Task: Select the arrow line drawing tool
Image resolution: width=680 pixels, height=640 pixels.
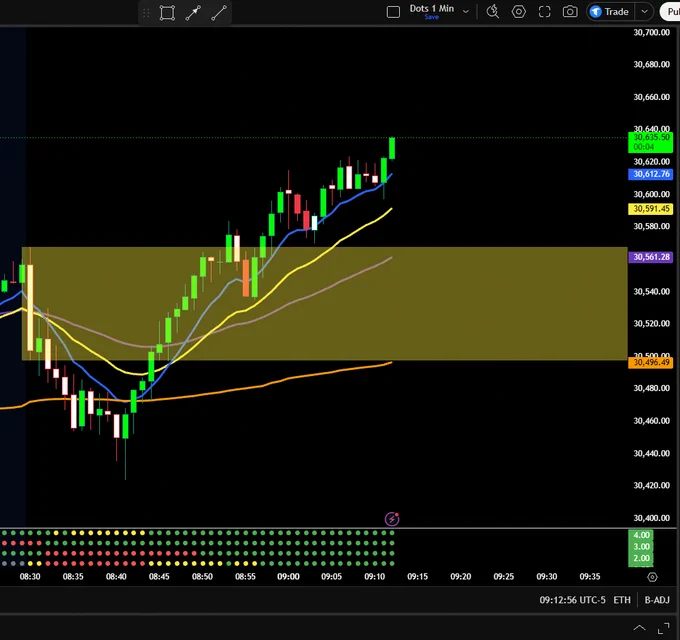Action: point(193,13)
